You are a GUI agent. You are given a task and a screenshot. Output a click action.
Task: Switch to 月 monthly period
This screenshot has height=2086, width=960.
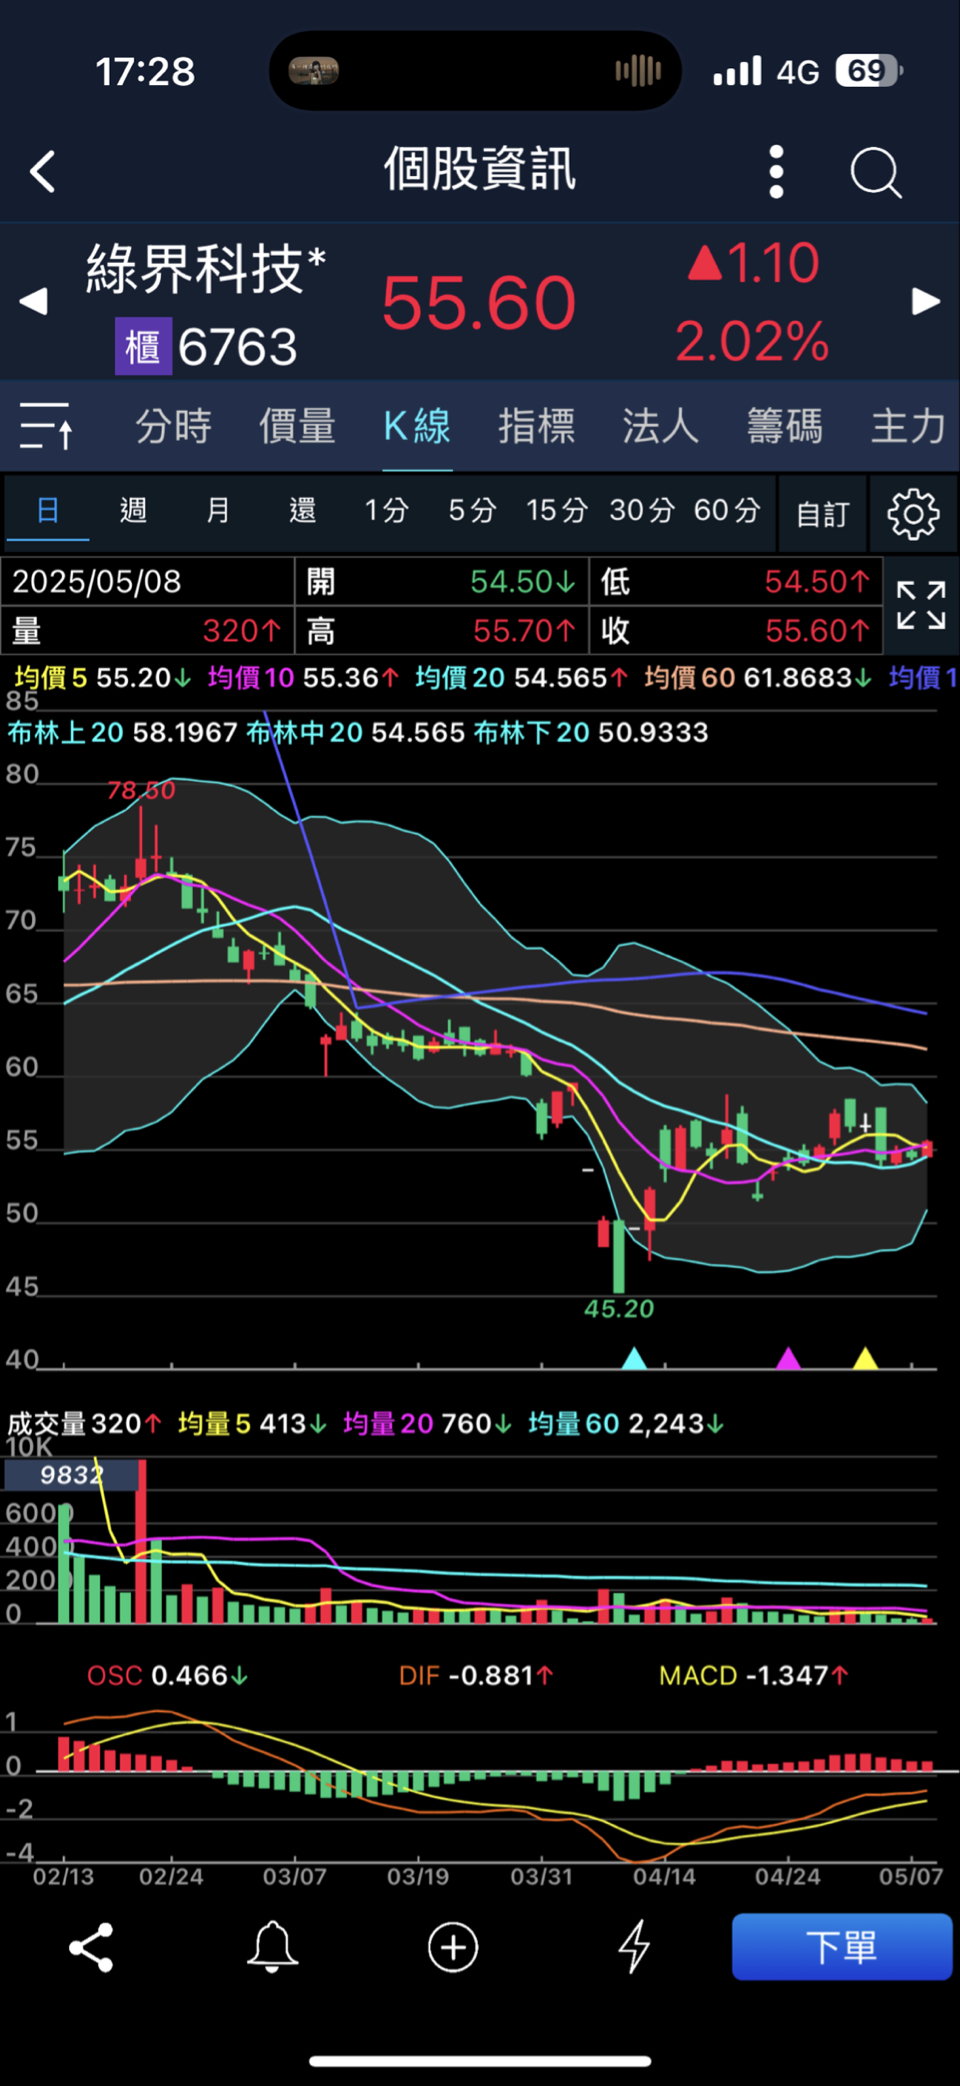(x=218, y=511)
